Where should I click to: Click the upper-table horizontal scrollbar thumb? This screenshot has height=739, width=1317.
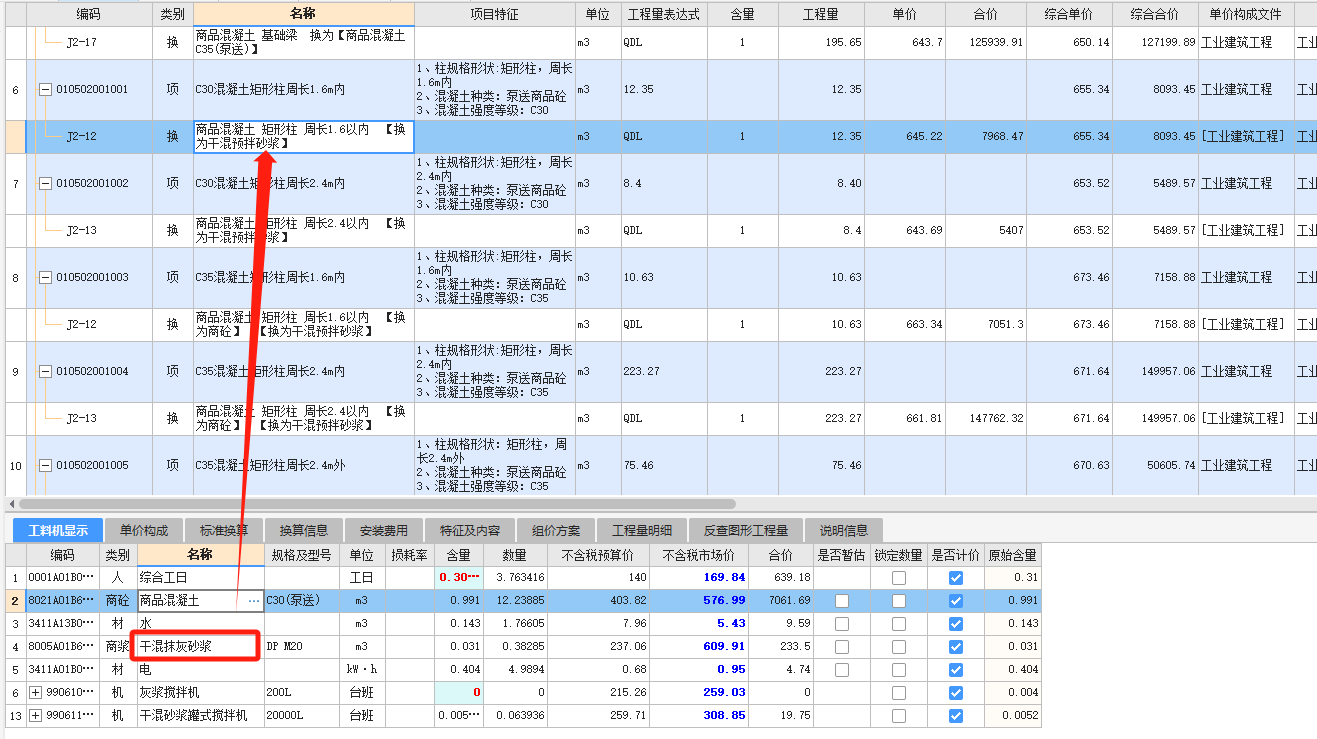click(377, 504)
